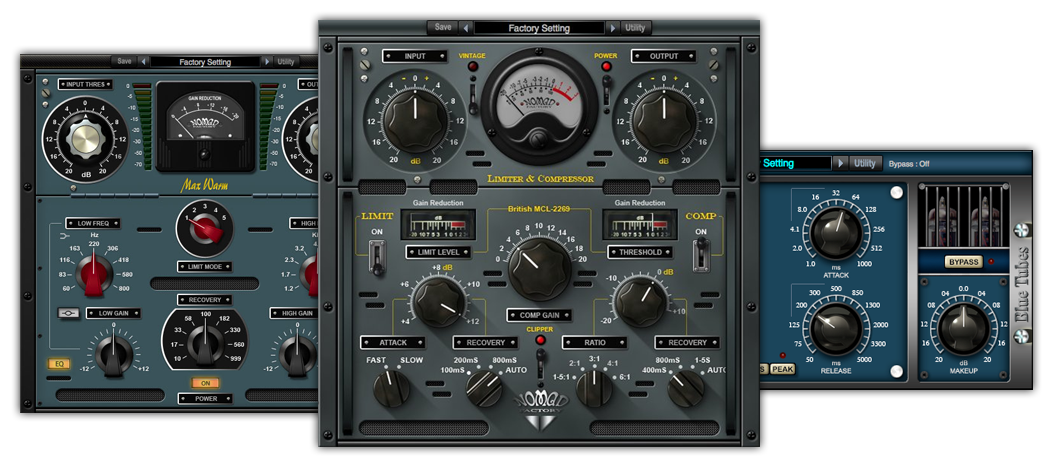
Task: Go to next preset in Limiter & Compressor
Action: (x=612, y=28)
